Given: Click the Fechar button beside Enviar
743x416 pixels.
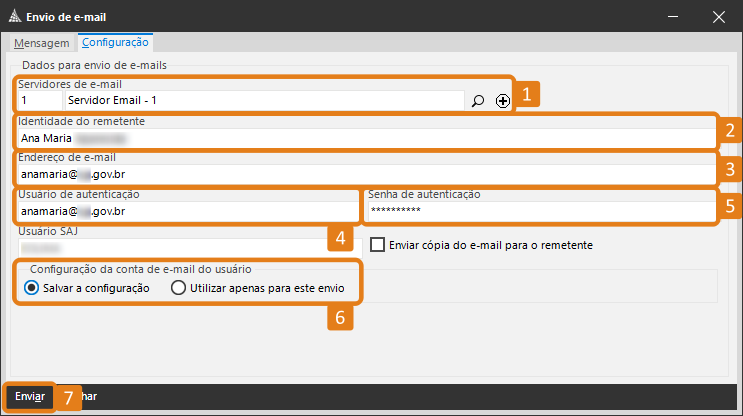Looking at the screenshot, I should [x=88, y=397].
